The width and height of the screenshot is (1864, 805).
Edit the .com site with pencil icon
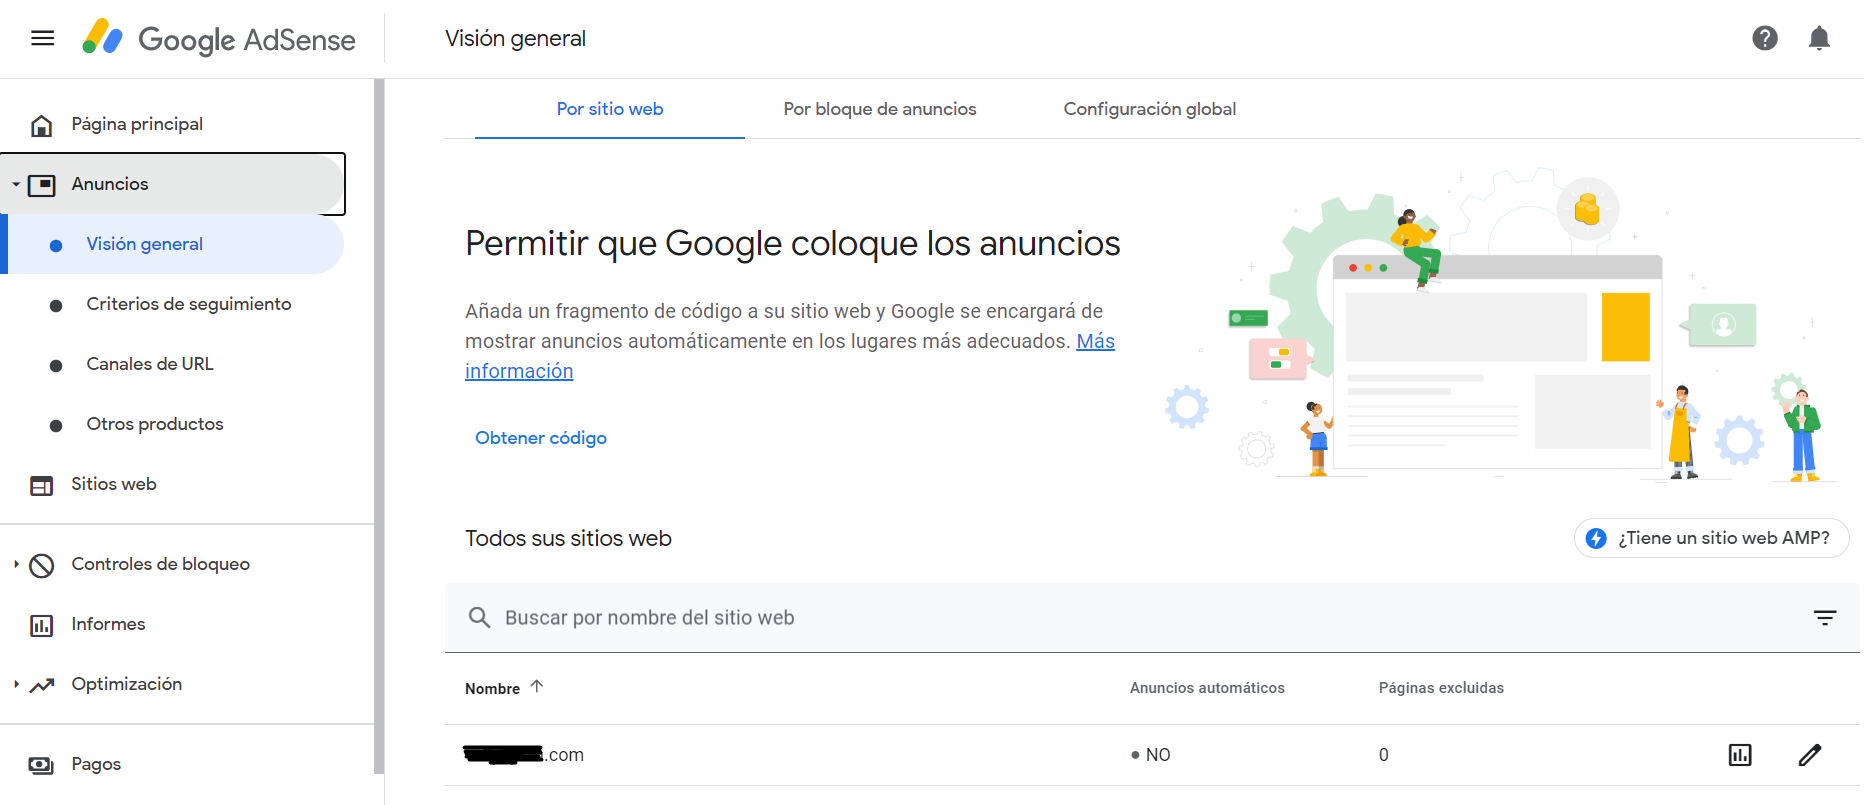1810,755
